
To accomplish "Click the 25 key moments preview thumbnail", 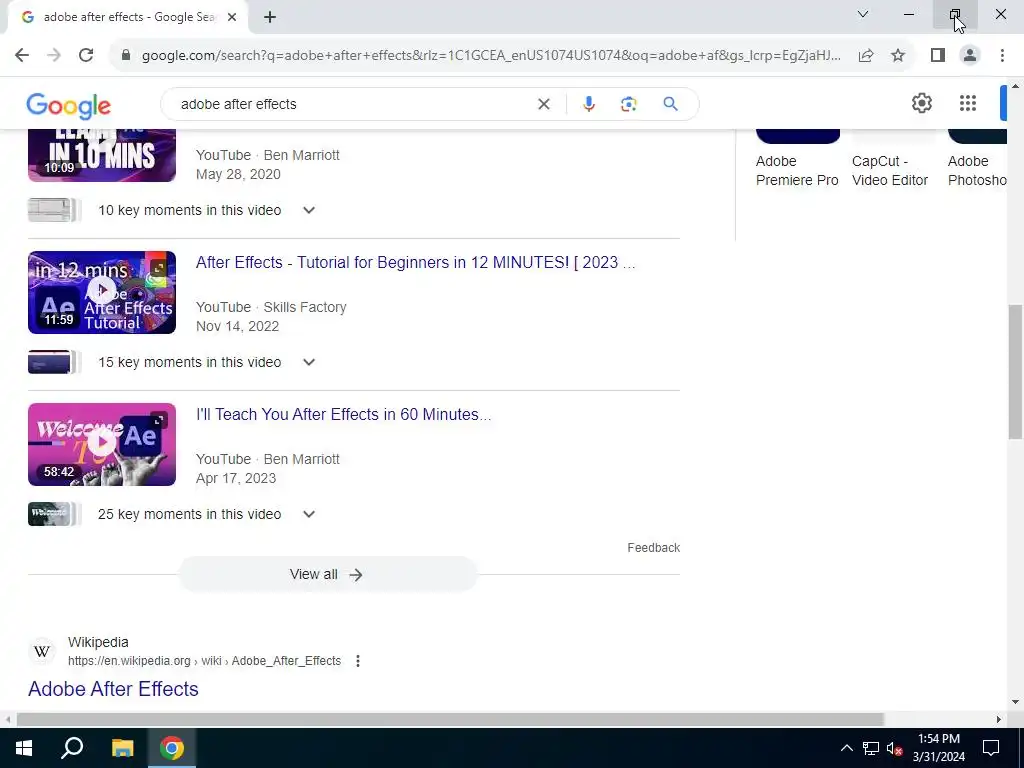I will tap(54, 515).
